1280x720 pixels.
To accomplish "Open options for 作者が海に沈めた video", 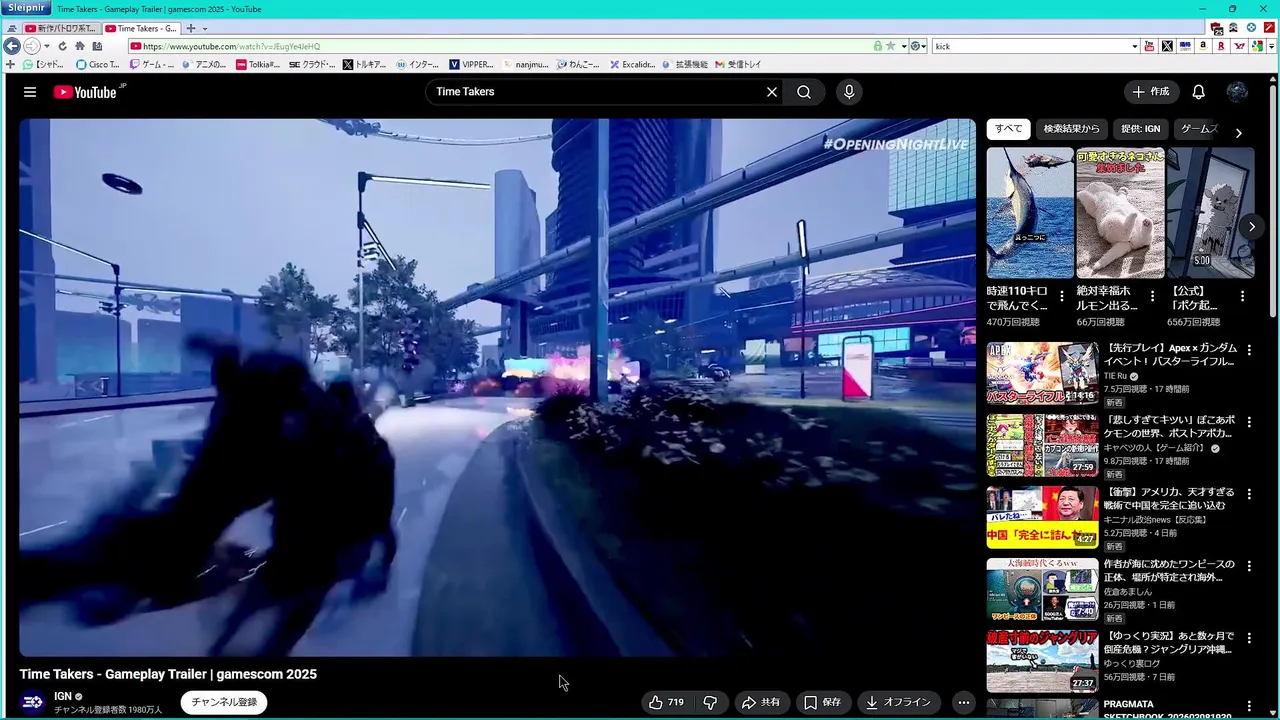I will (1249, 566).
